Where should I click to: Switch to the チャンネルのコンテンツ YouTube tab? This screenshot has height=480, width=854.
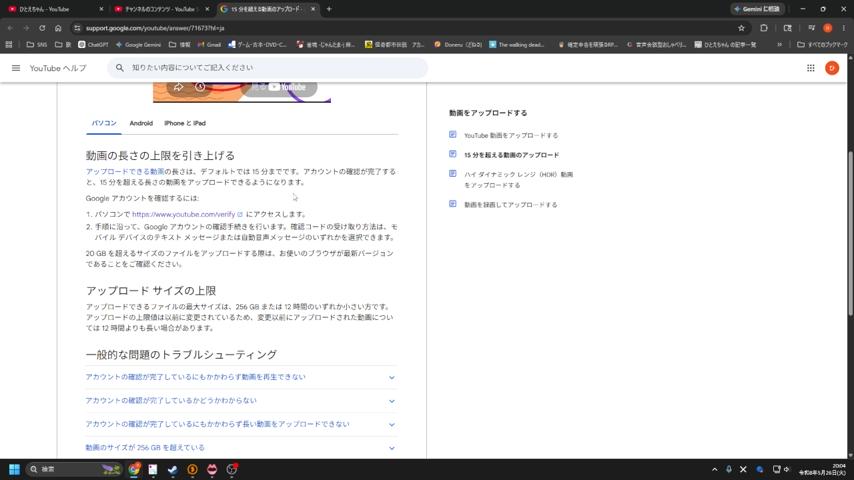click(161, 9)
